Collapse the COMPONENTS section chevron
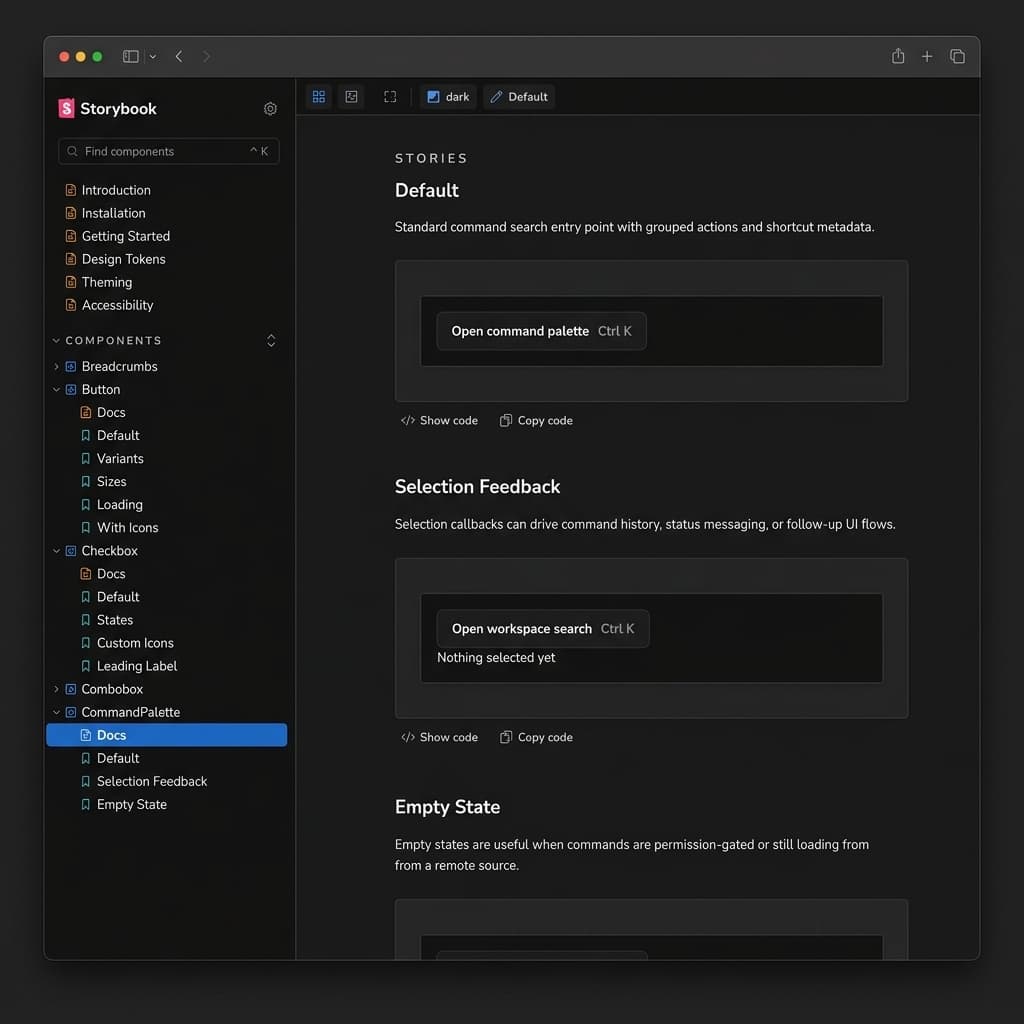1024x1024 pixels. (56, 340)
